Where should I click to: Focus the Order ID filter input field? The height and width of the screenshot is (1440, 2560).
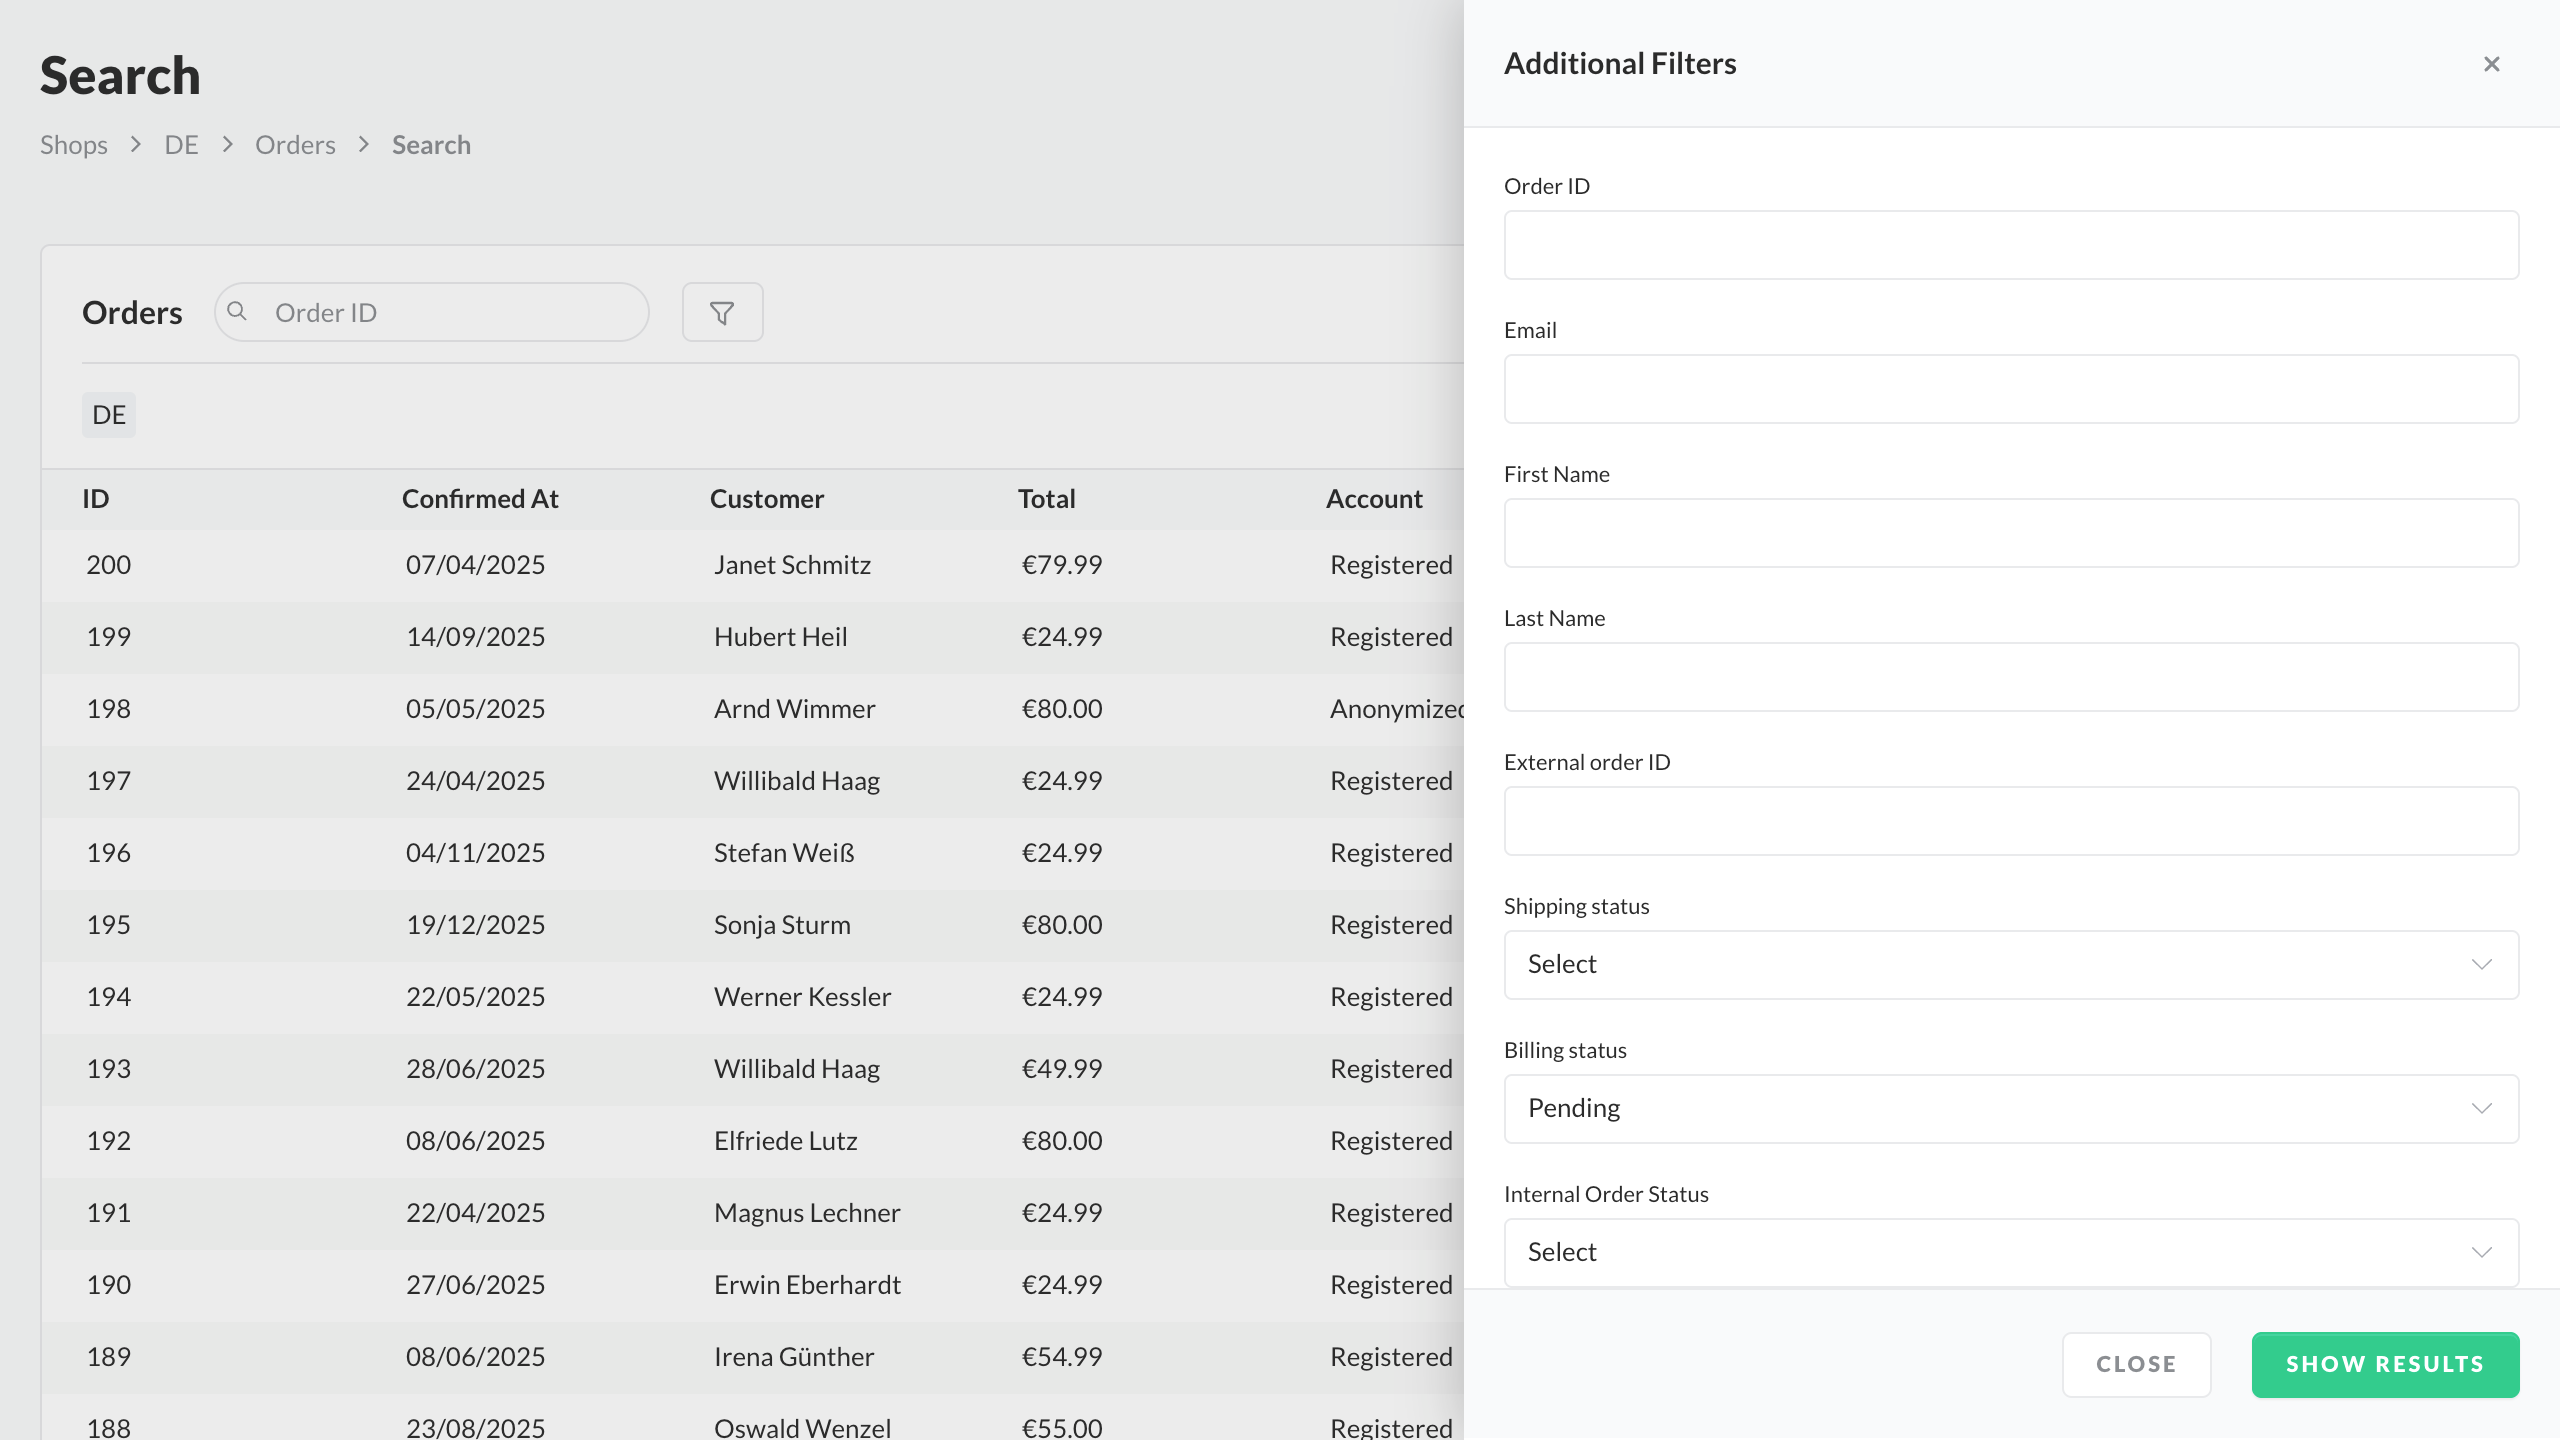tap(2010, 245)
